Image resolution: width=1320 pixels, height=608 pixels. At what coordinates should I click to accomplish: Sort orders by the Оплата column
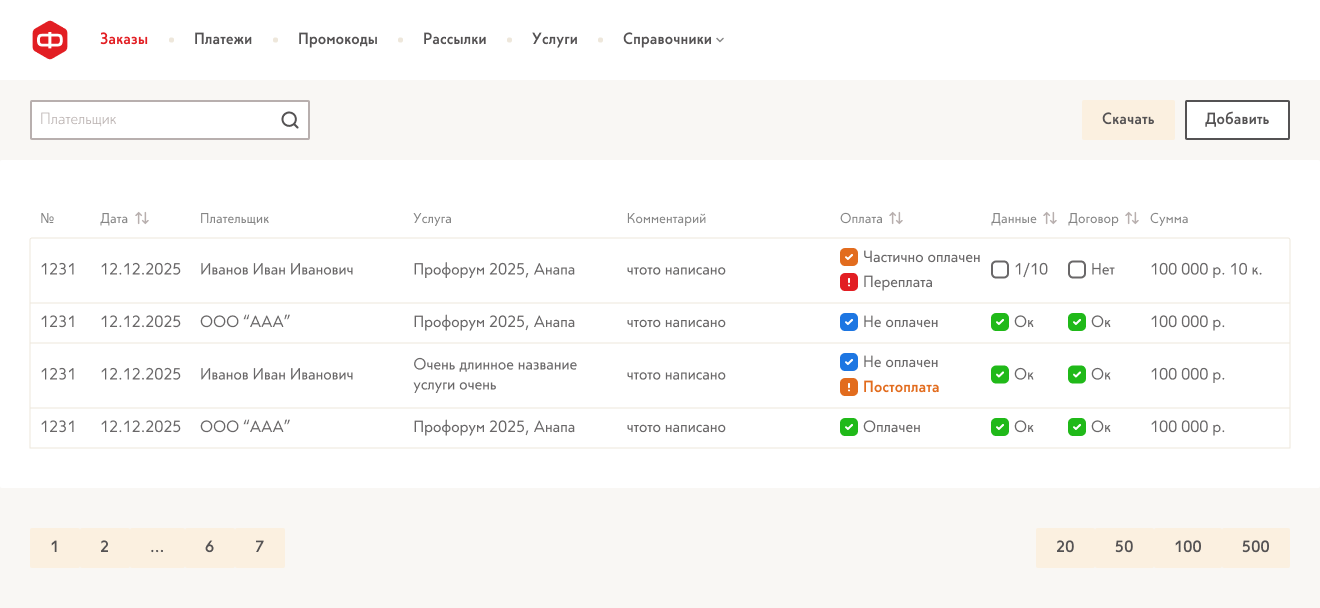click(896, 218)
